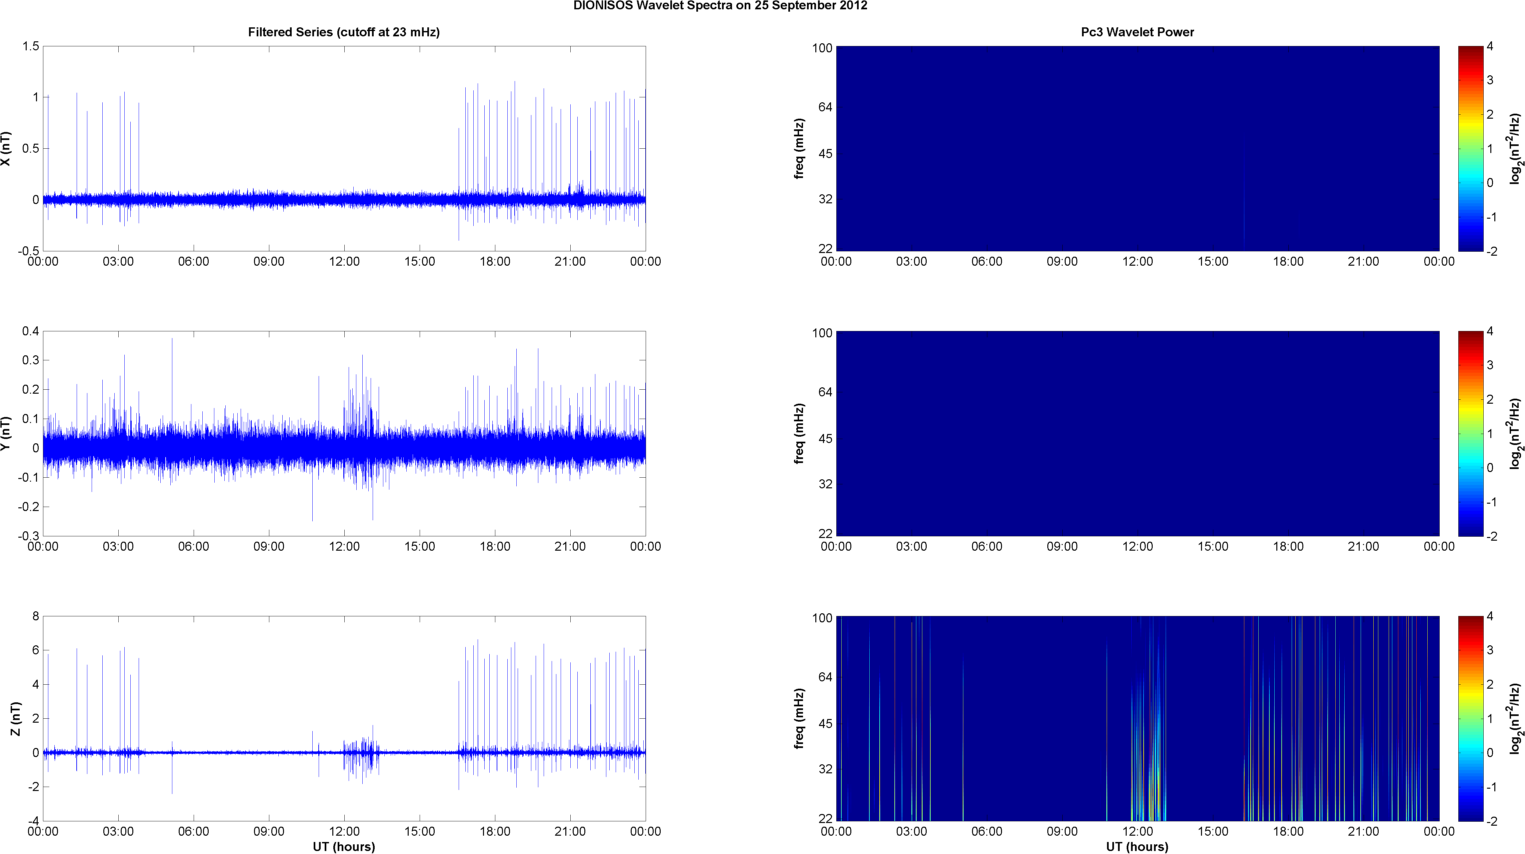Click the '-2' tick on the bottom color bar
Screen dimensions: 1525x854
pos(1492,821)
